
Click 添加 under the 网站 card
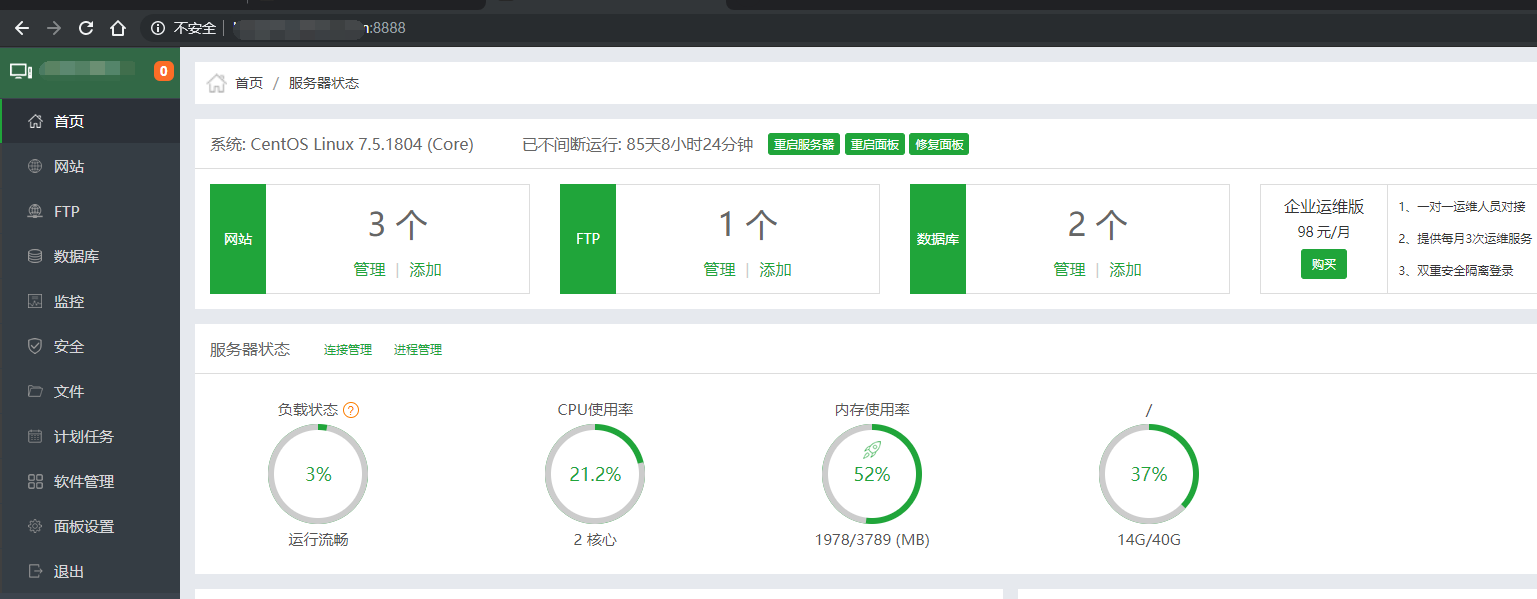[x=425, y=270]
